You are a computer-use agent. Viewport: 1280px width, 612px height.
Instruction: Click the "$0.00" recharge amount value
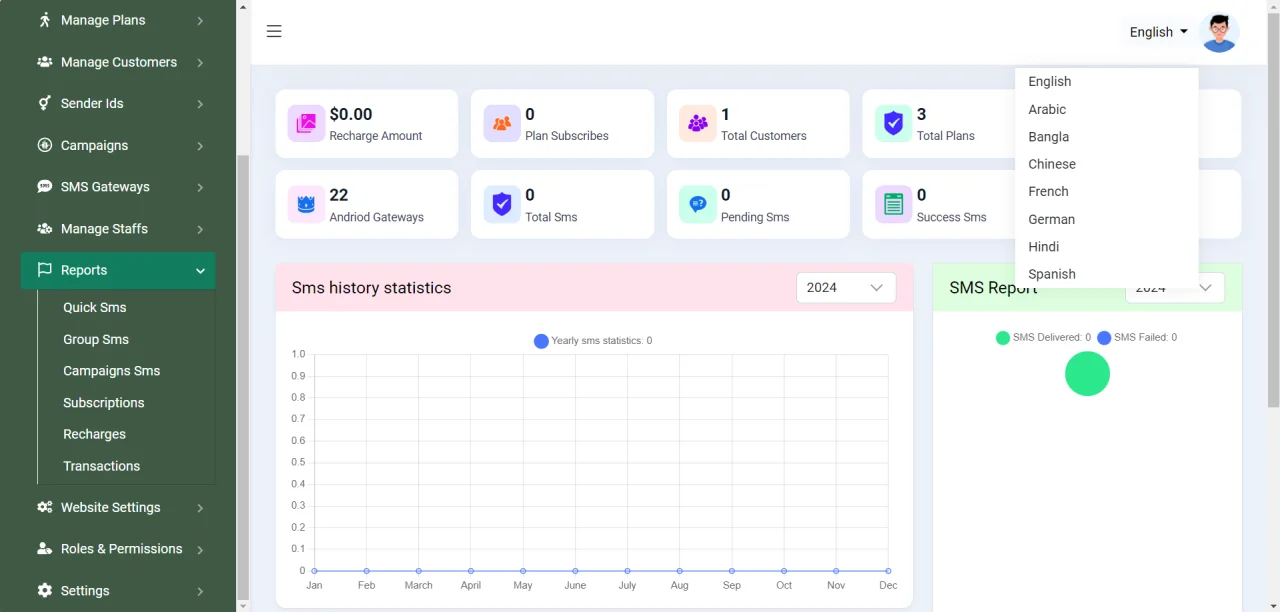tap(351, 114)
